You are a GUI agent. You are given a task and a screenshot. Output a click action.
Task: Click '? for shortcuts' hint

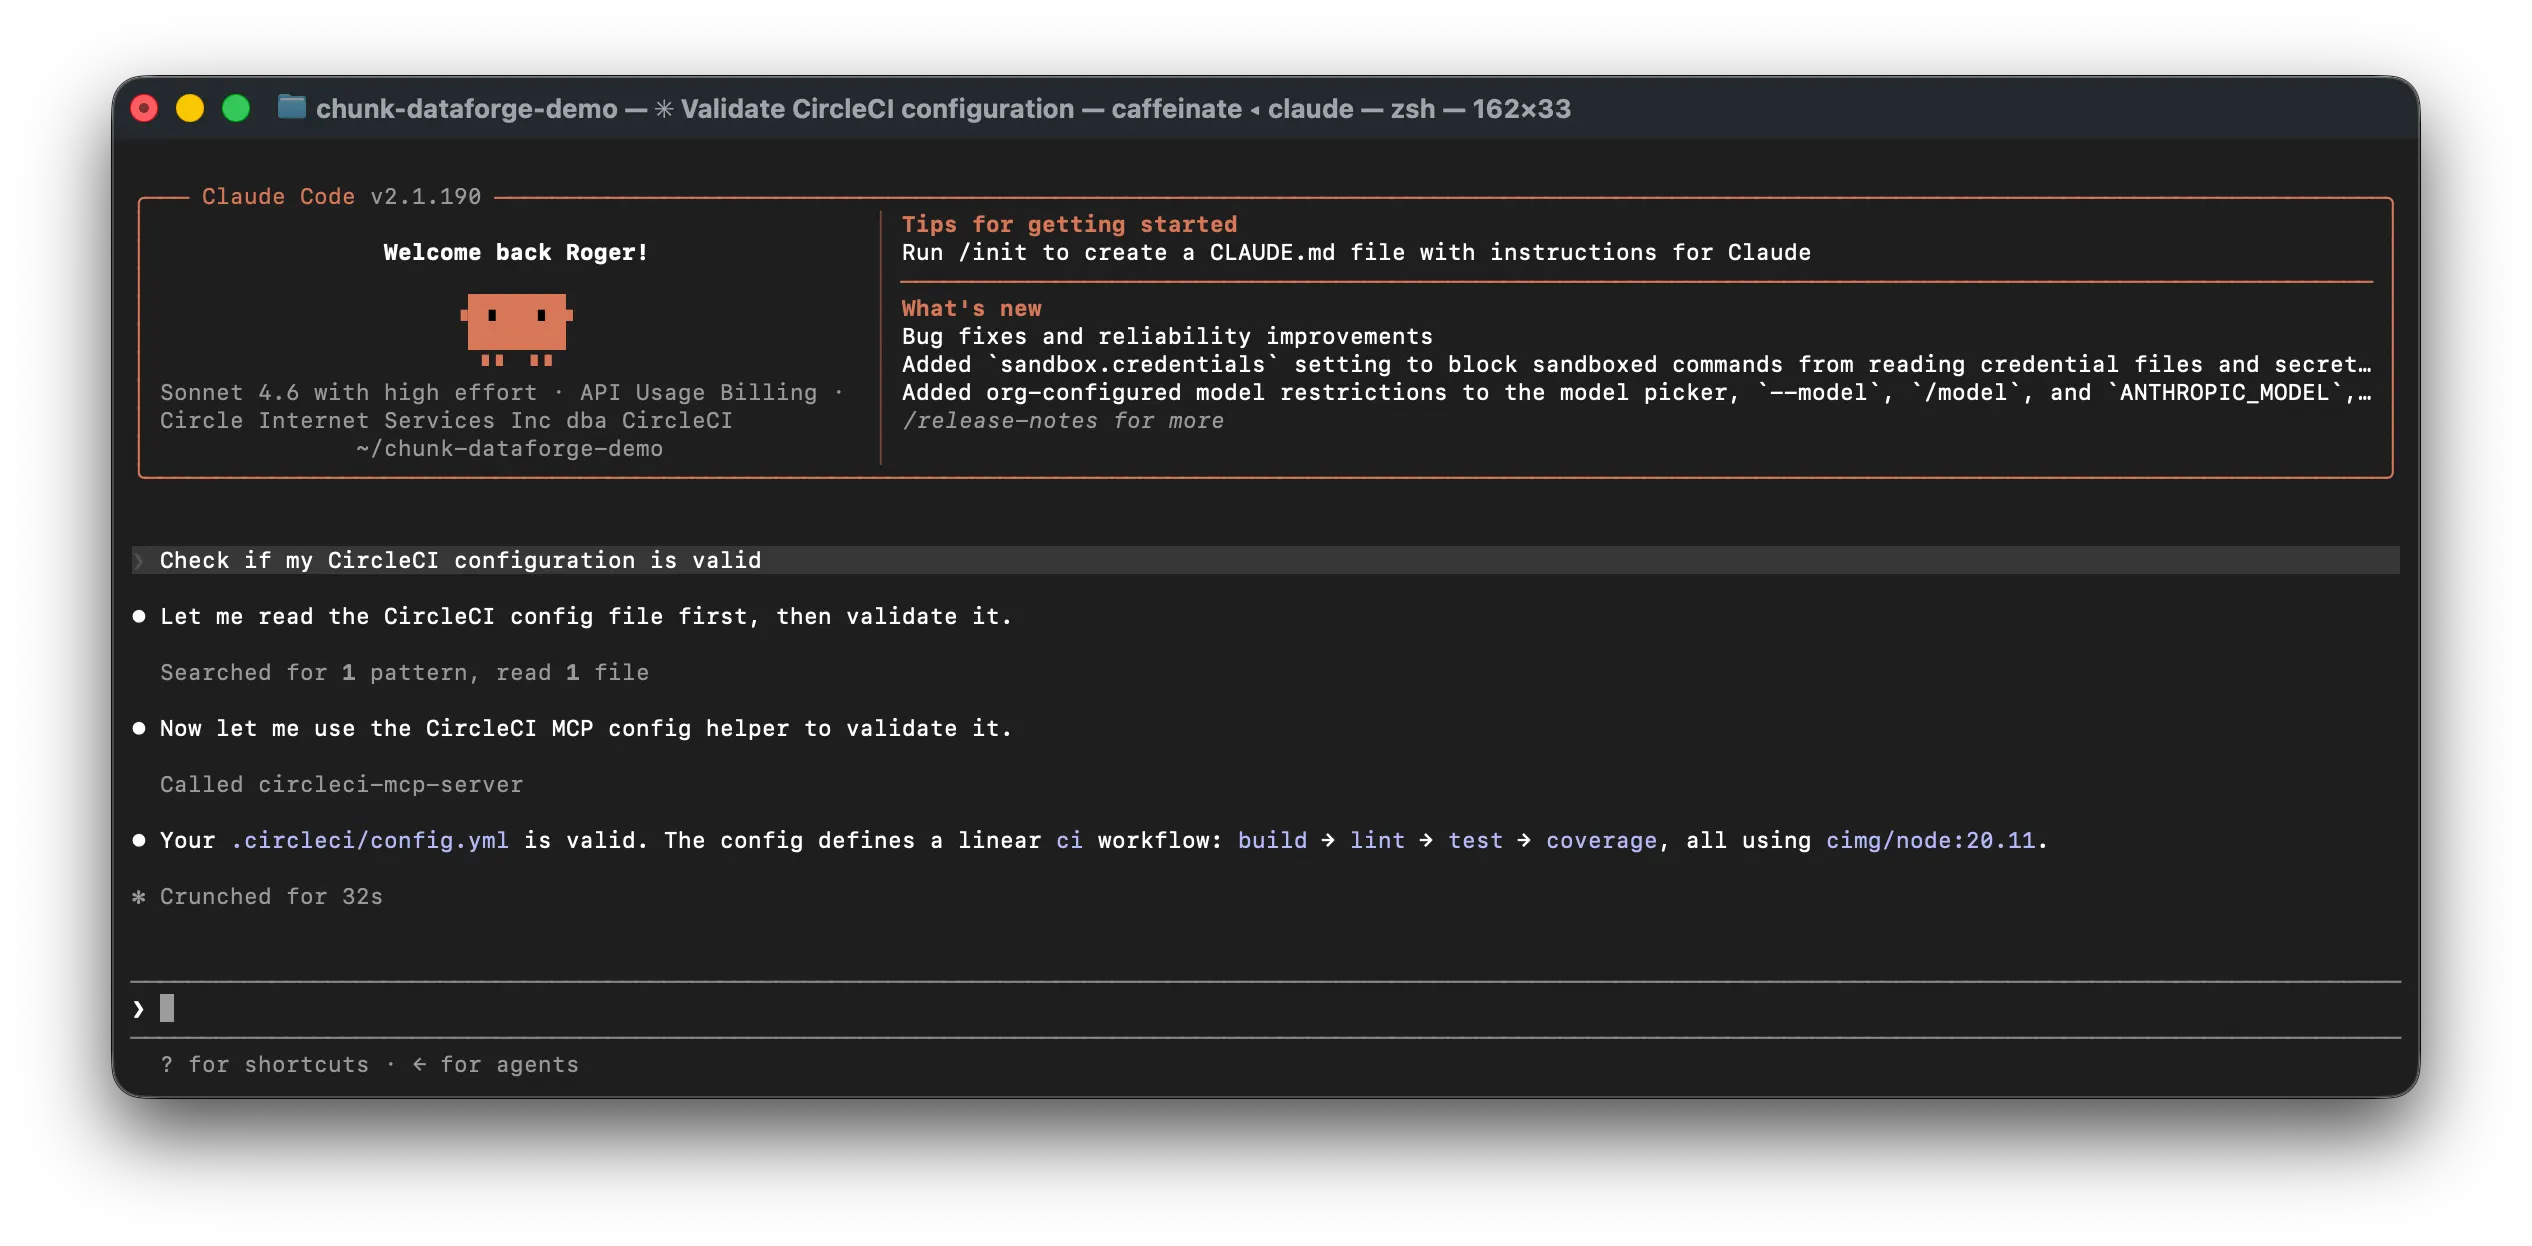264,1065
